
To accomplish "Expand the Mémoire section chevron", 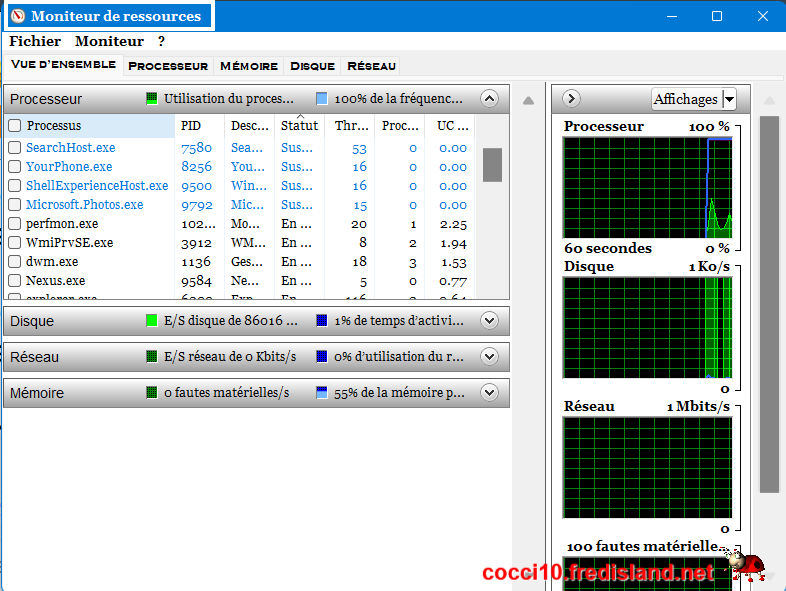I will click(489, 393).
